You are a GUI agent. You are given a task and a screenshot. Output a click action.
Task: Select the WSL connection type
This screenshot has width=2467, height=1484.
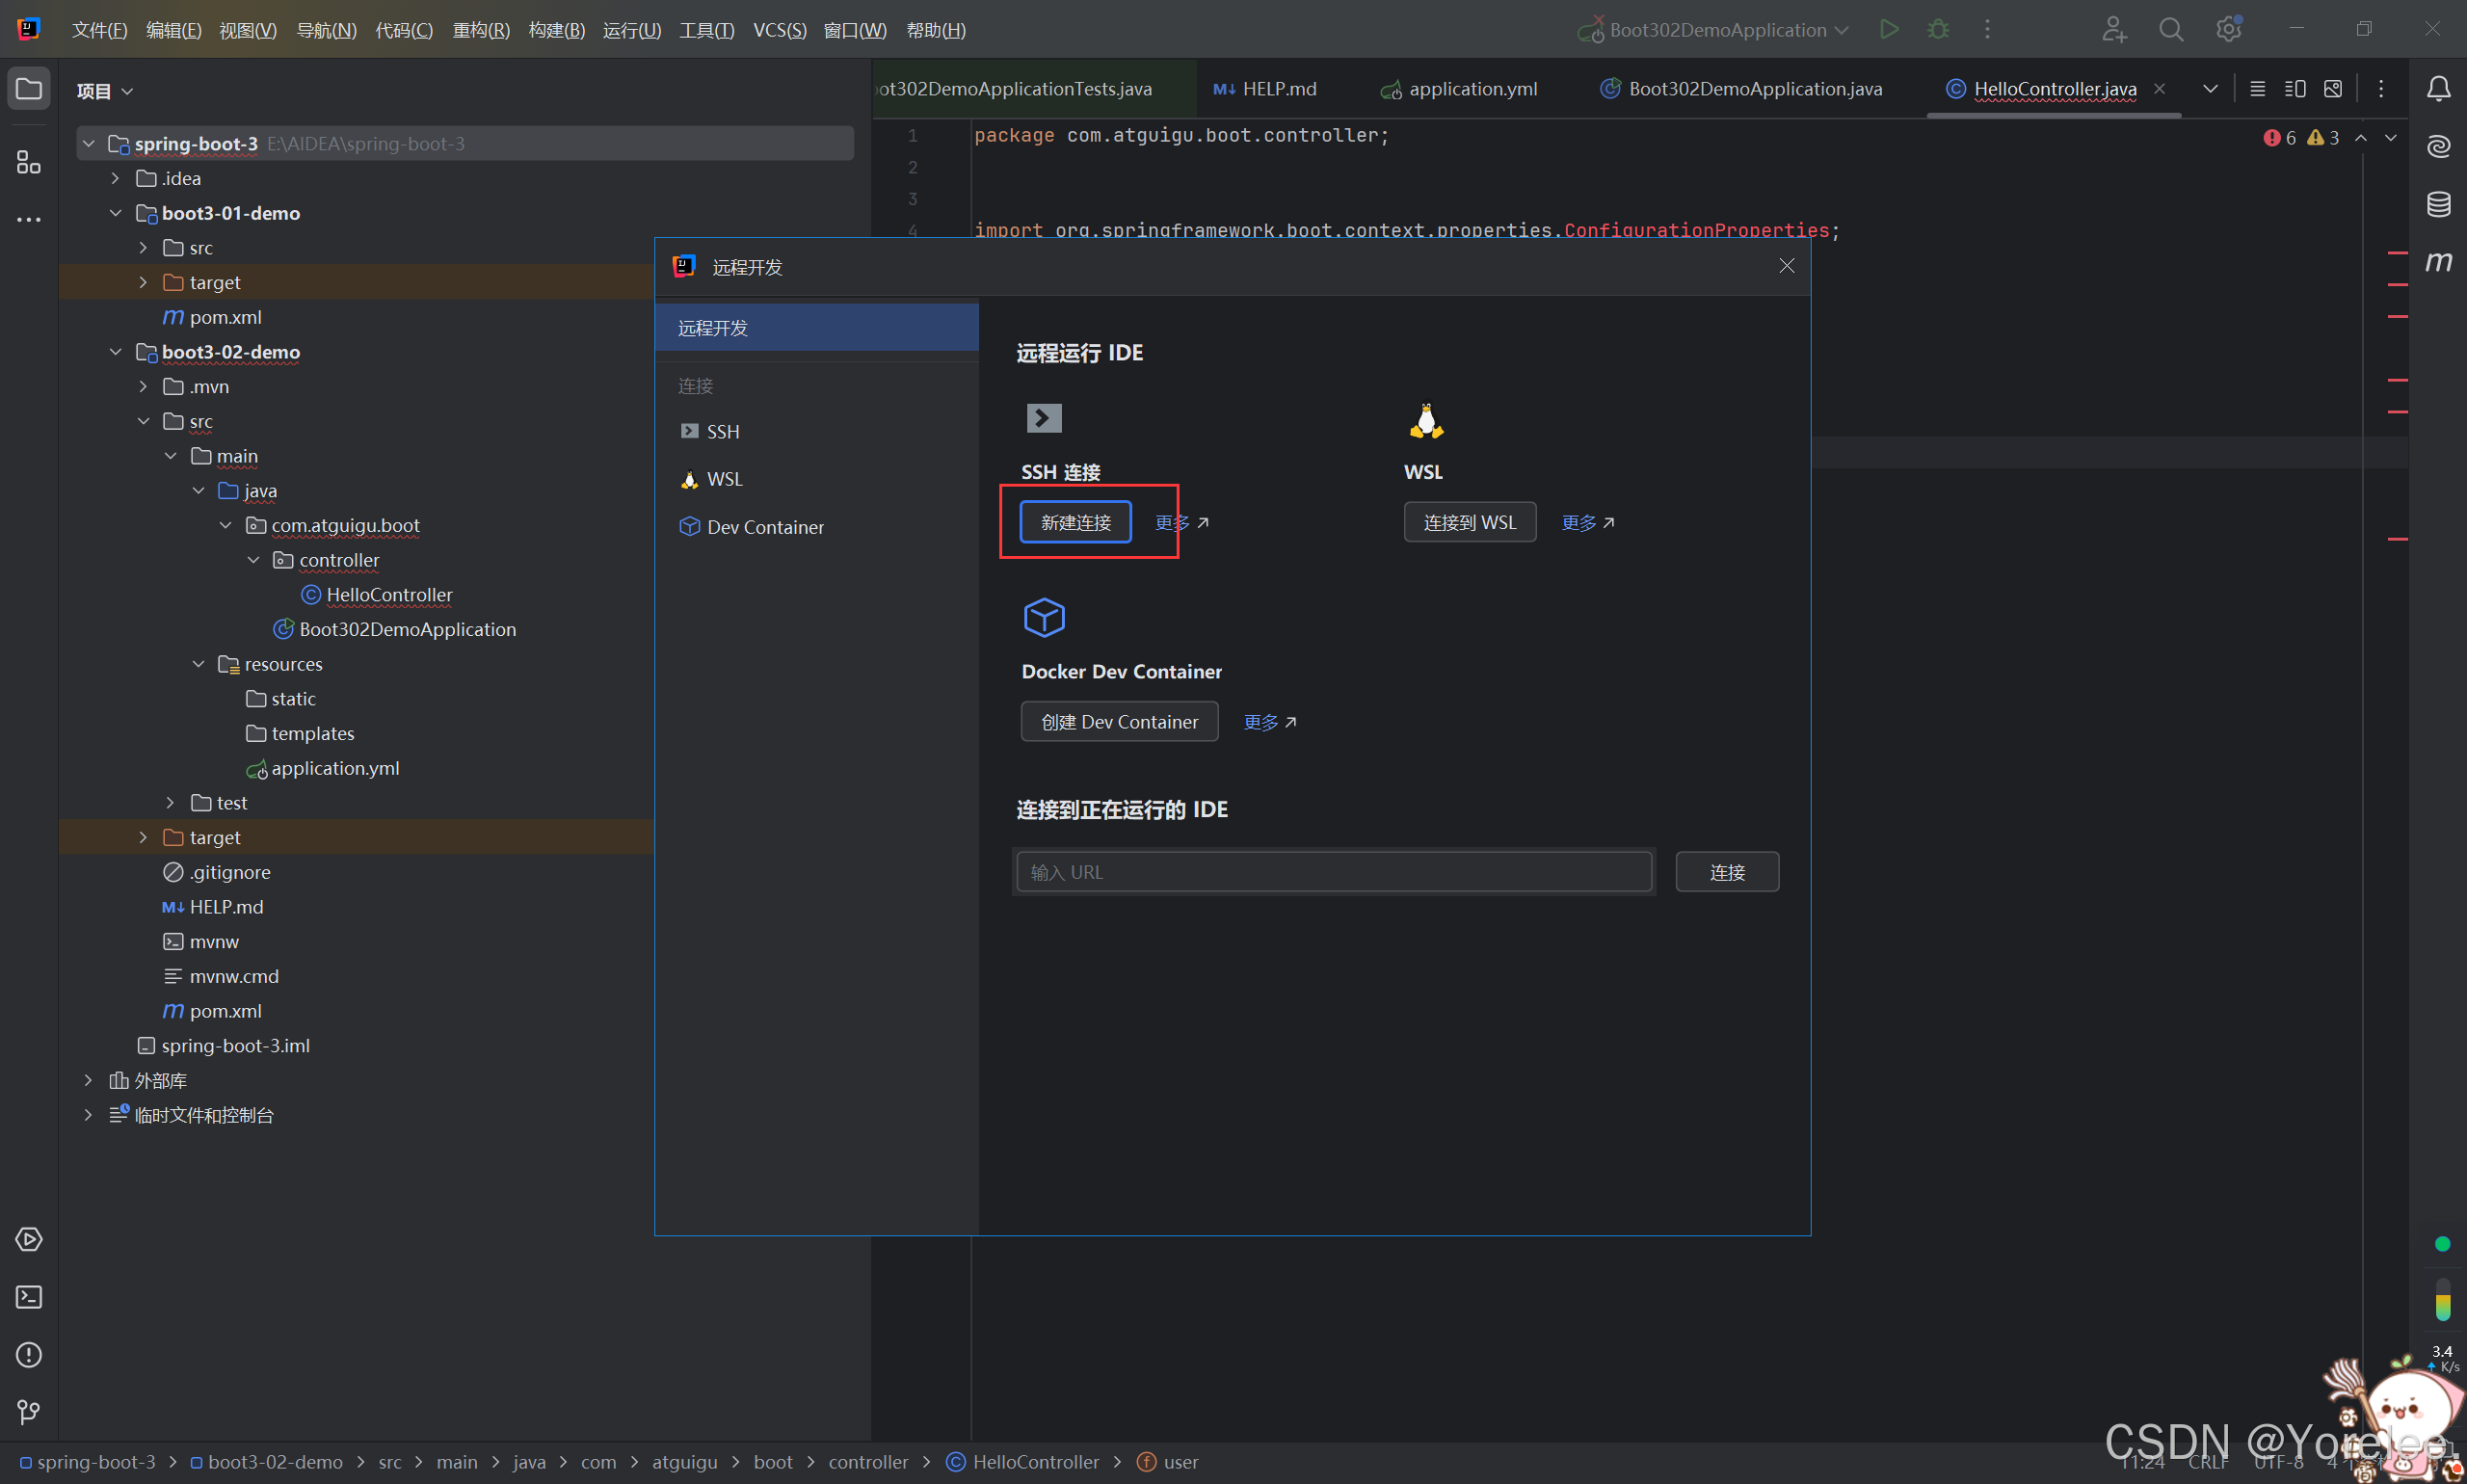(724, 479)
